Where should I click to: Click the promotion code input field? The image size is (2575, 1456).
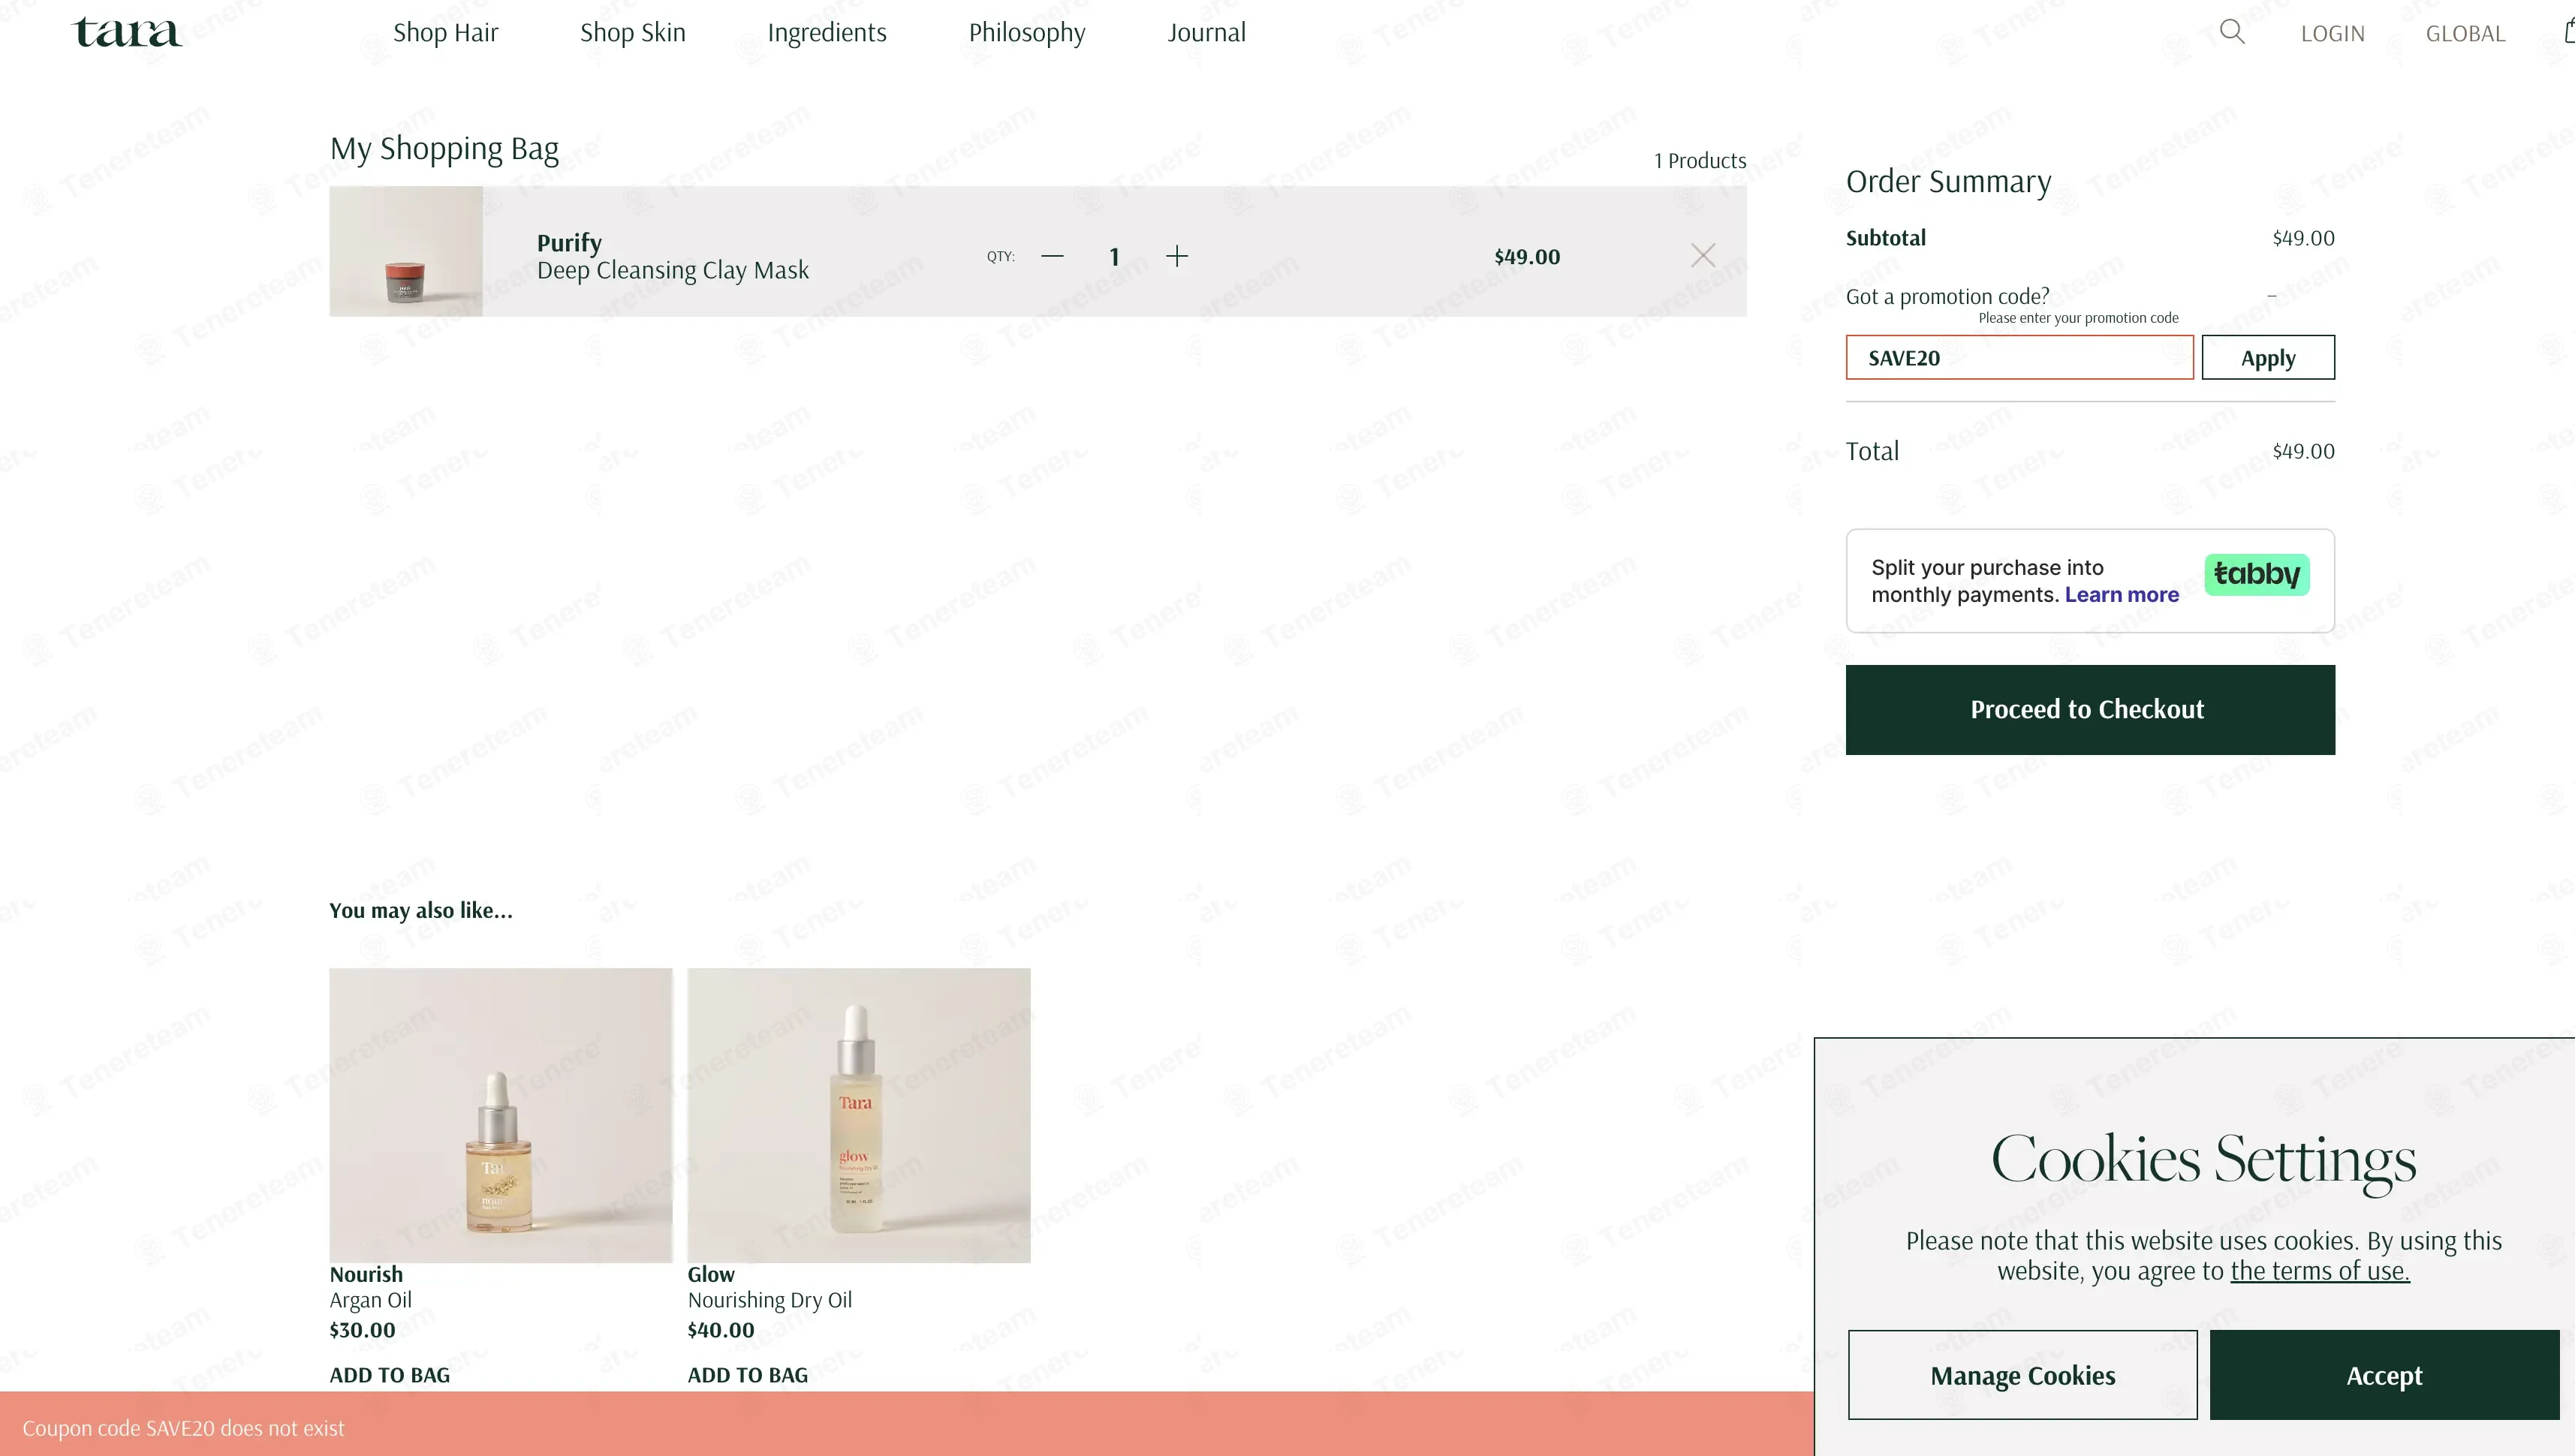tap(2019, 357)
